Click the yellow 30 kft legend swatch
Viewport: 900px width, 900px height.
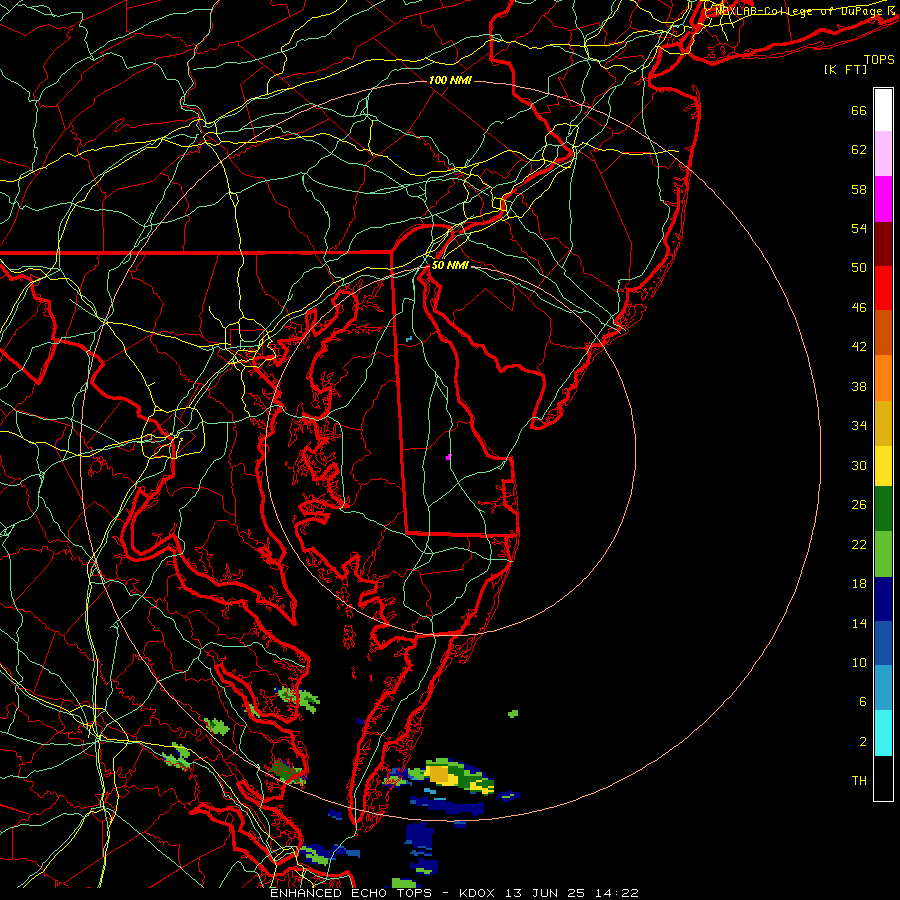coord(883,465)
